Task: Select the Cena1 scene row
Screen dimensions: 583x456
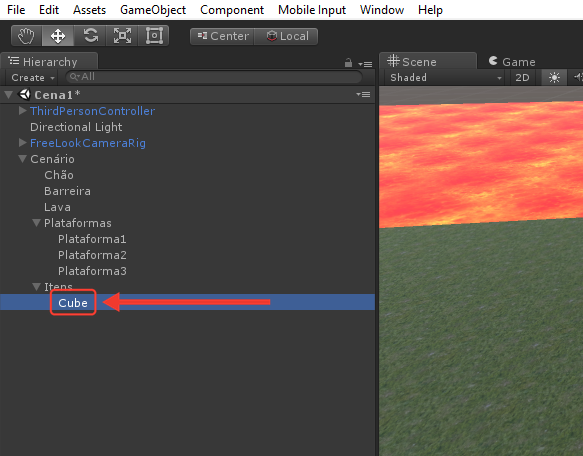Action: [187, 95]
